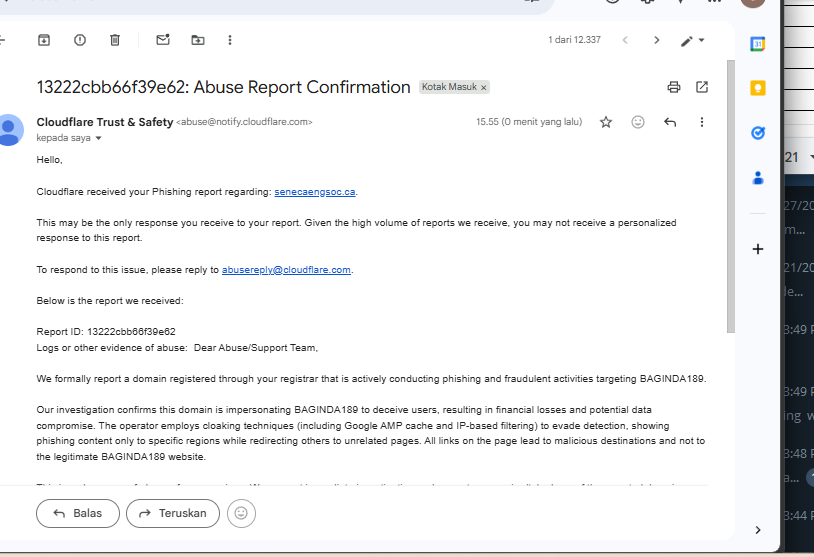This screenshot has height=557, width=814.
Task: Open the toolbar's more options menu
Action: point(230,40)
